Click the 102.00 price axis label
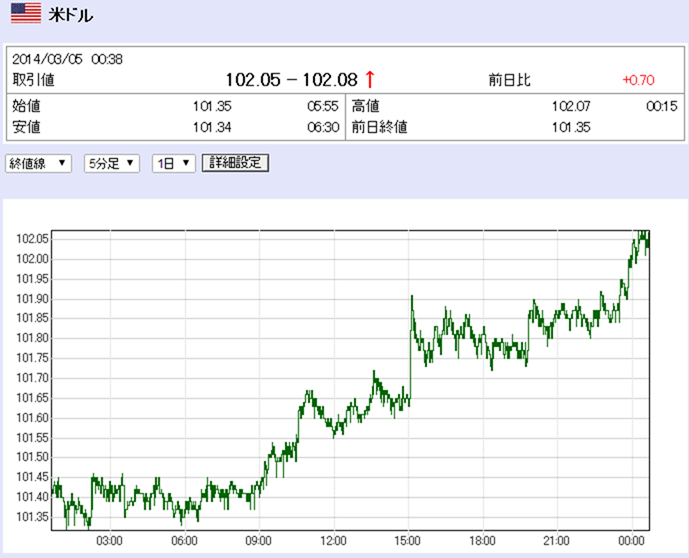Image resolution: width=689 pixels, height=558 pixels. (32, 259)
